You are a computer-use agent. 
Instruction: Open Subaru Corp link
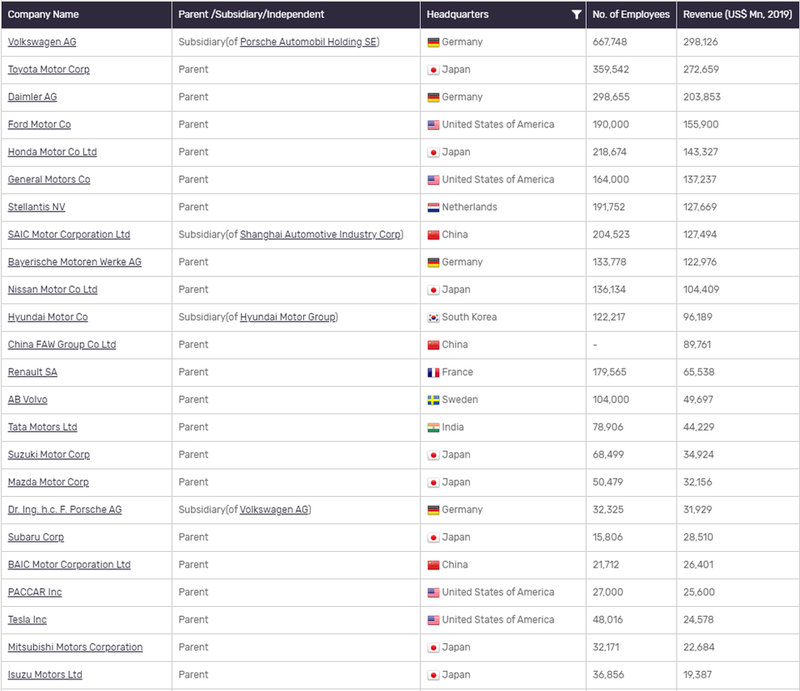tap(36, 538)
